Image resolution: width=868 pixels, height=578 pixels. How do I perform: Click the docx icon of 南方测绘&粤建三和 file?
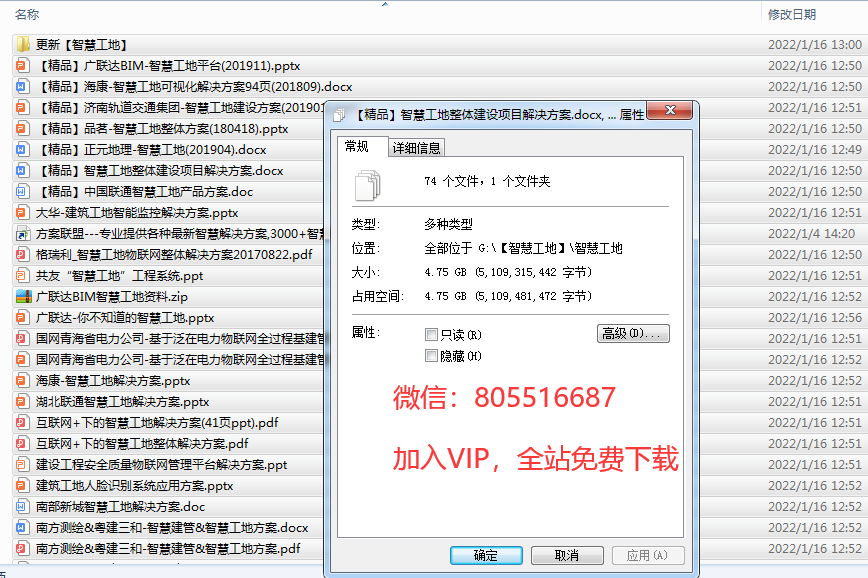click(22, 528)
